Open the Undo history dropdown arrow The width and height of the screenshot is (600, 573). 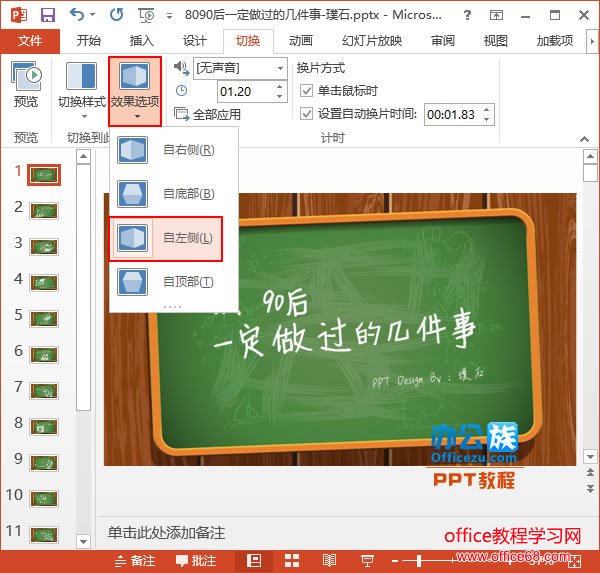[x=93, y=15]
